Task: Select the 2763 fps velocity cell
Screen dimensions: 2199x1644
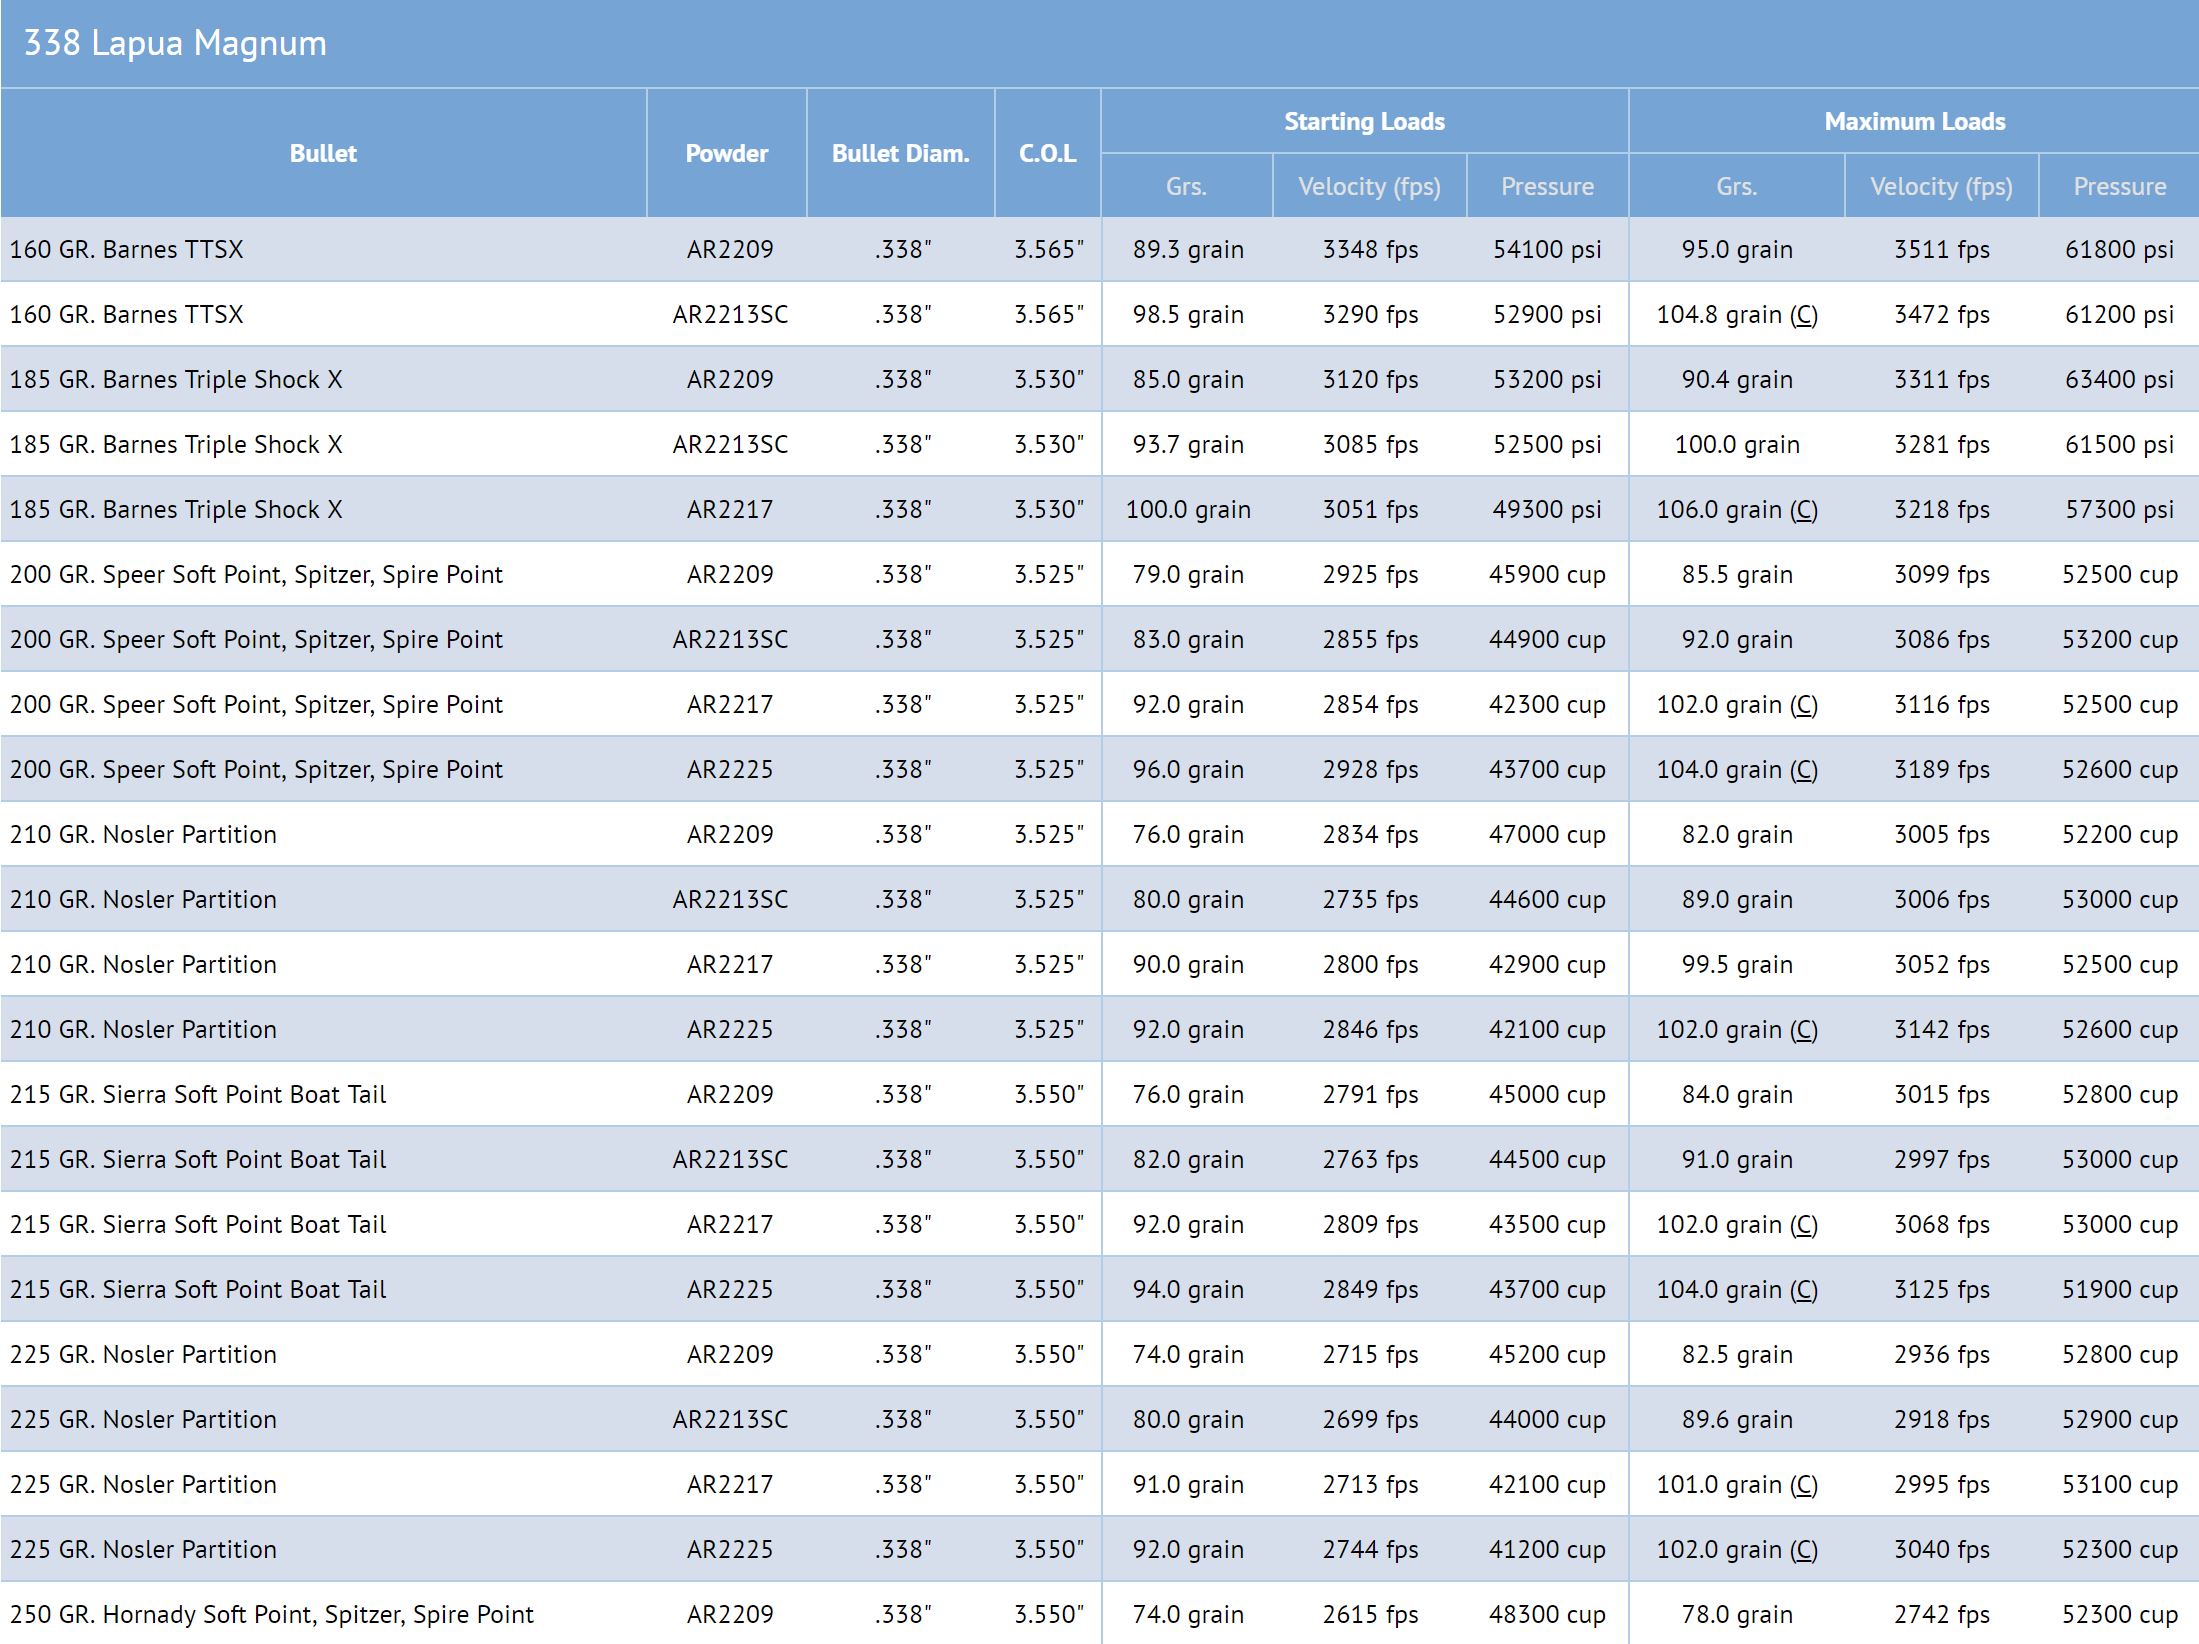Action: (x=1370, y=1159)
